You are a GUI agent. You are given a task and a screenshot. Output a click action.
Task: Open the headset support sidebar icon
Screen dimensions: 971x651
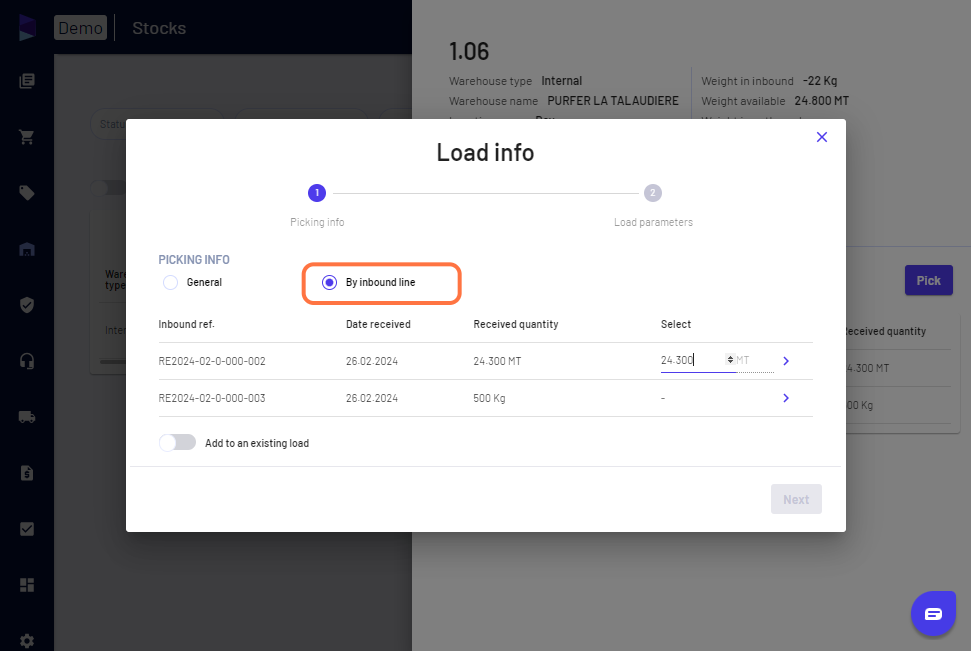tap(27, 360)
